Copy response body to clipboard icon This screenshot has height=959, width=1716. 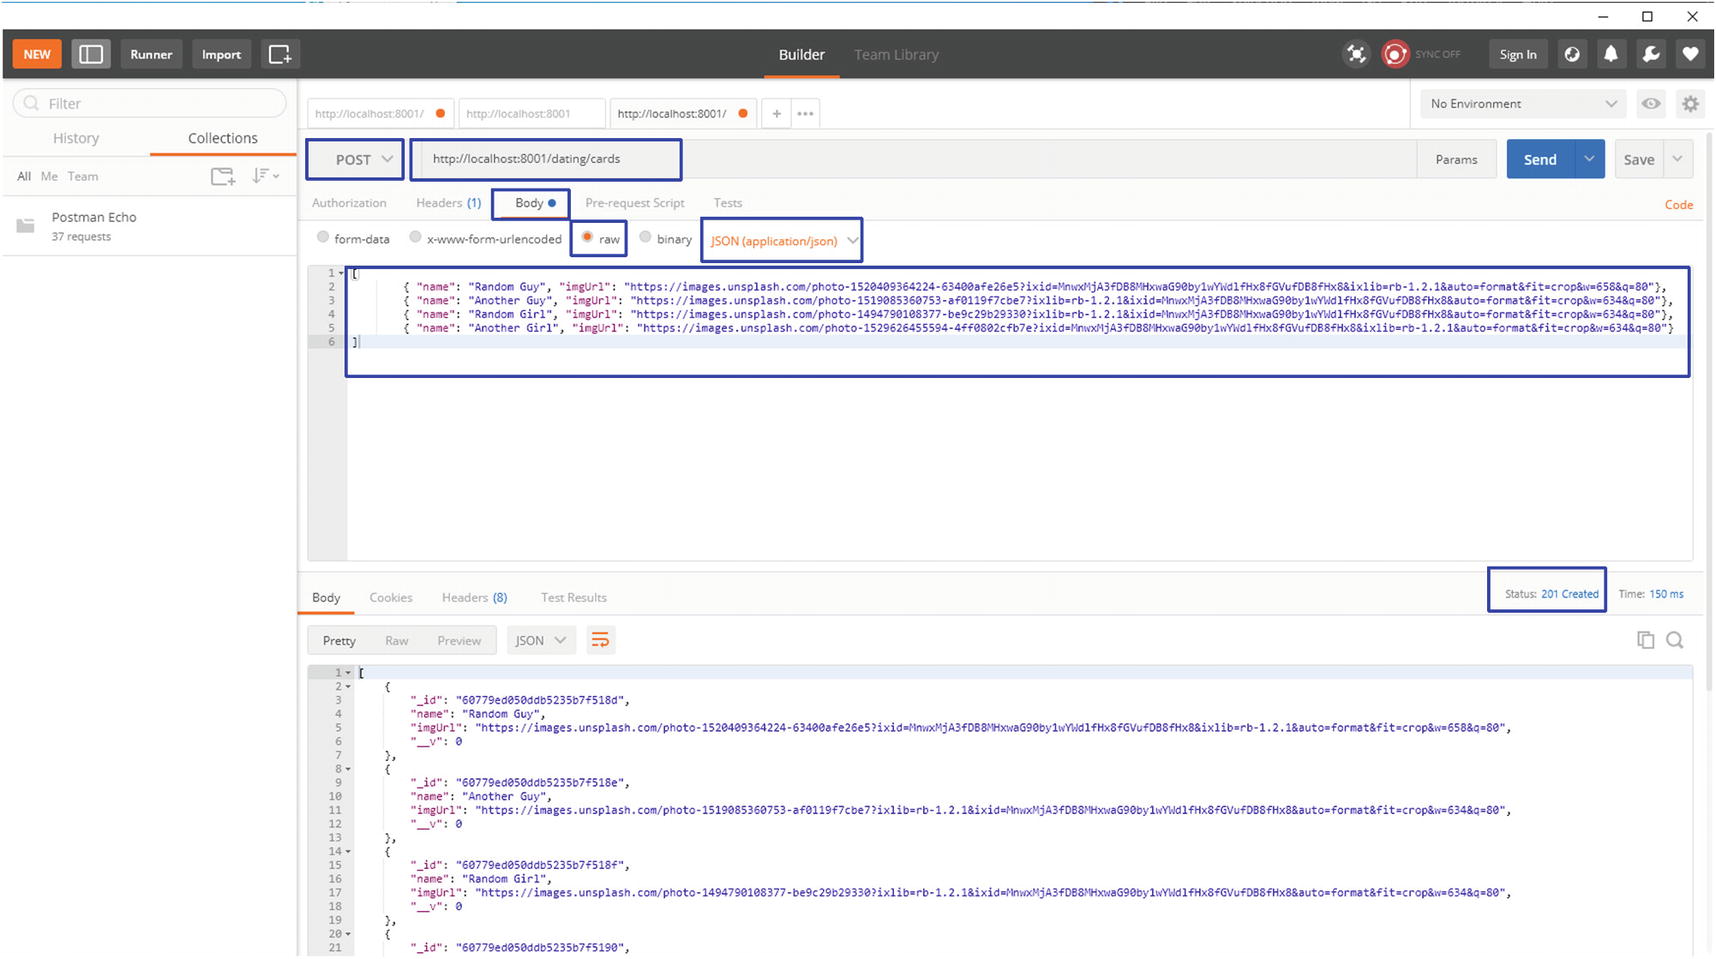[x=1645, y=640]
